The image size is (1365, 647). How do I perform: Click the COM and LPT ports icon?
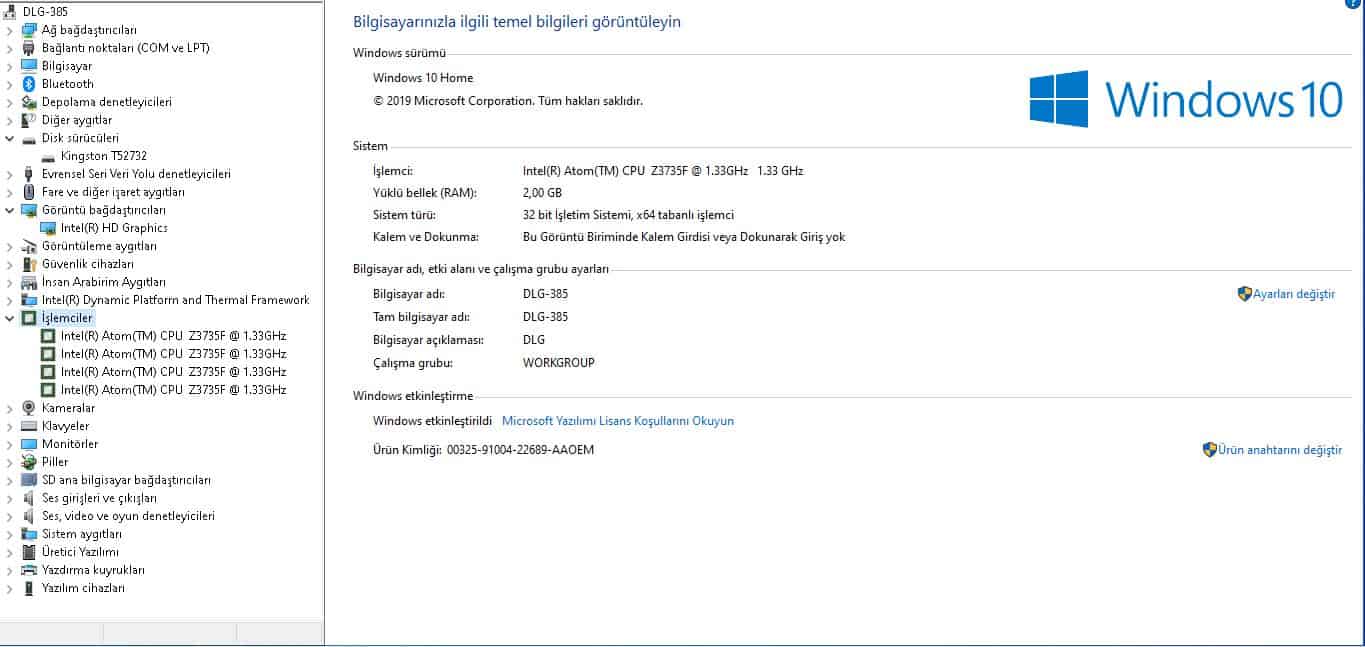pos(29,48)
